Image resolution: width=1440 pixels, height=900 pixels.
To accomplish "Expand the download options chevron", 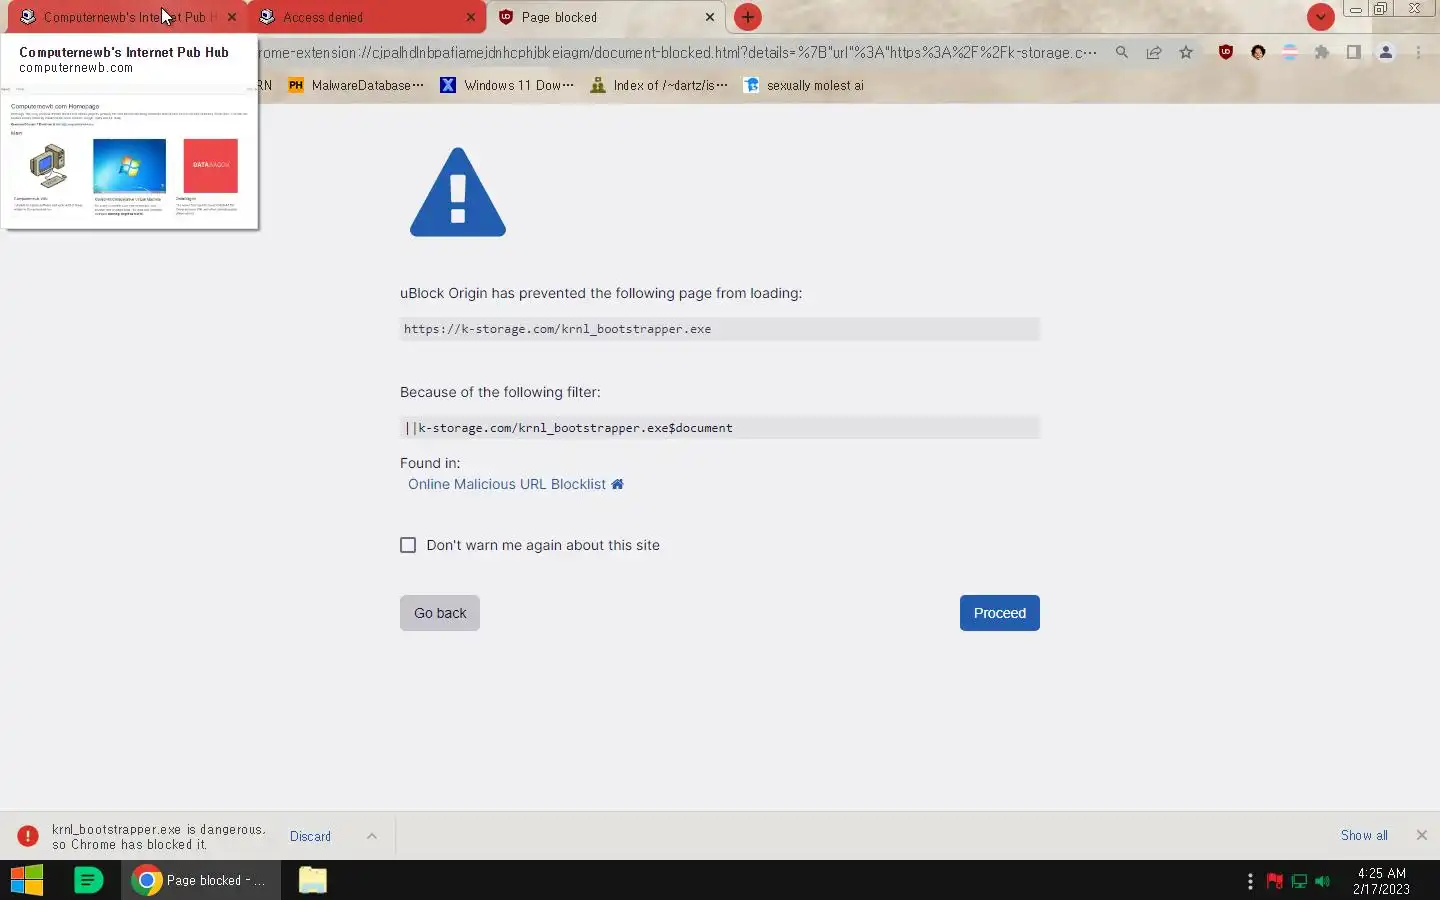I will tap(372, 836).
